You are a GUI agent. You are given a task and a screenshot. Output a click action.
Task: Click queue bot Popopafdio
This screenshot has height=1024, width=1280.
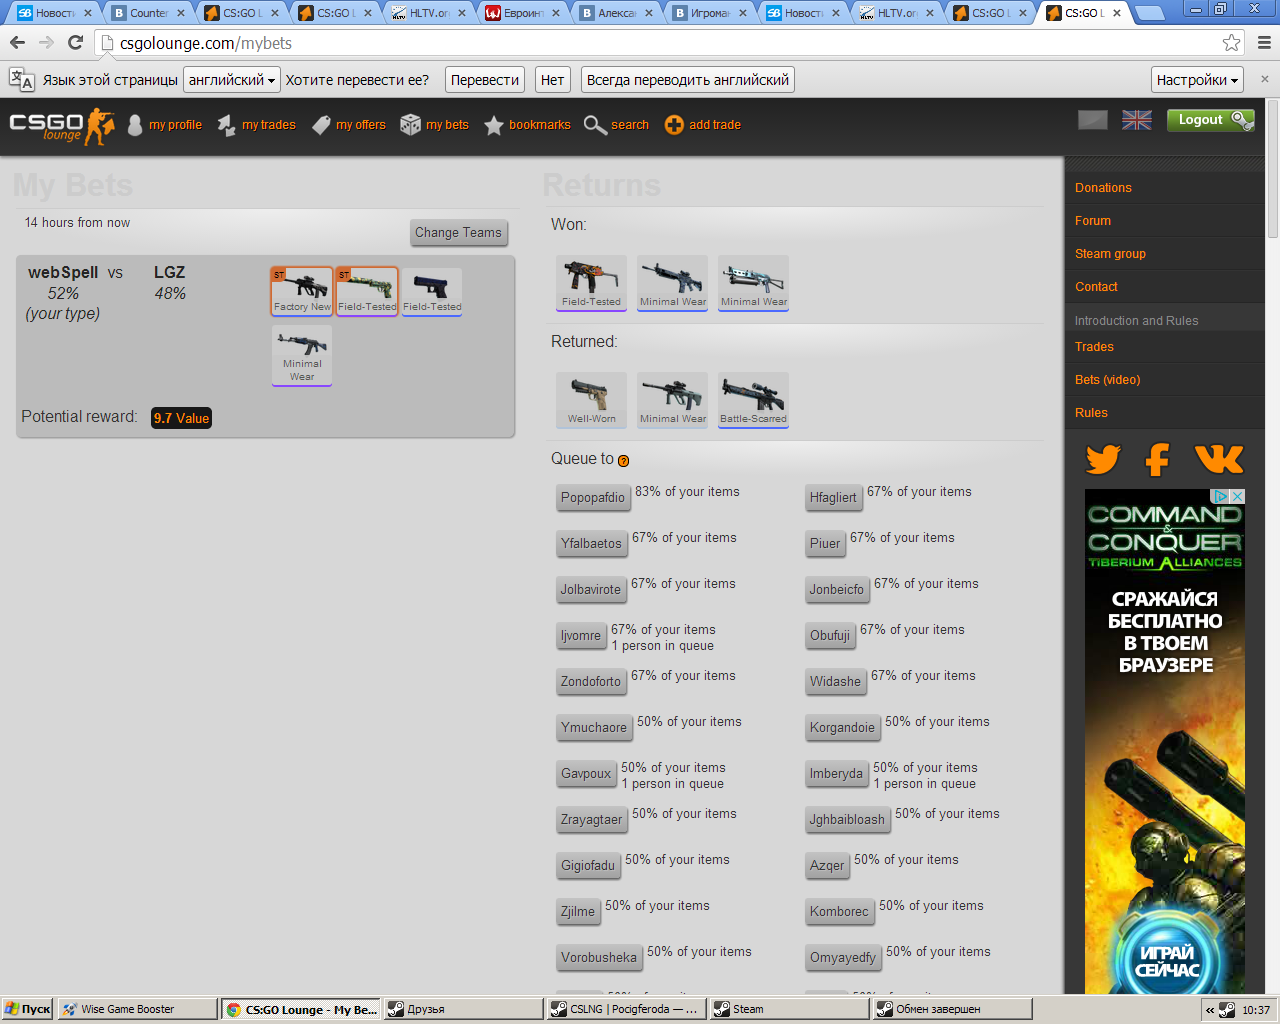click(x=593, y=497)
